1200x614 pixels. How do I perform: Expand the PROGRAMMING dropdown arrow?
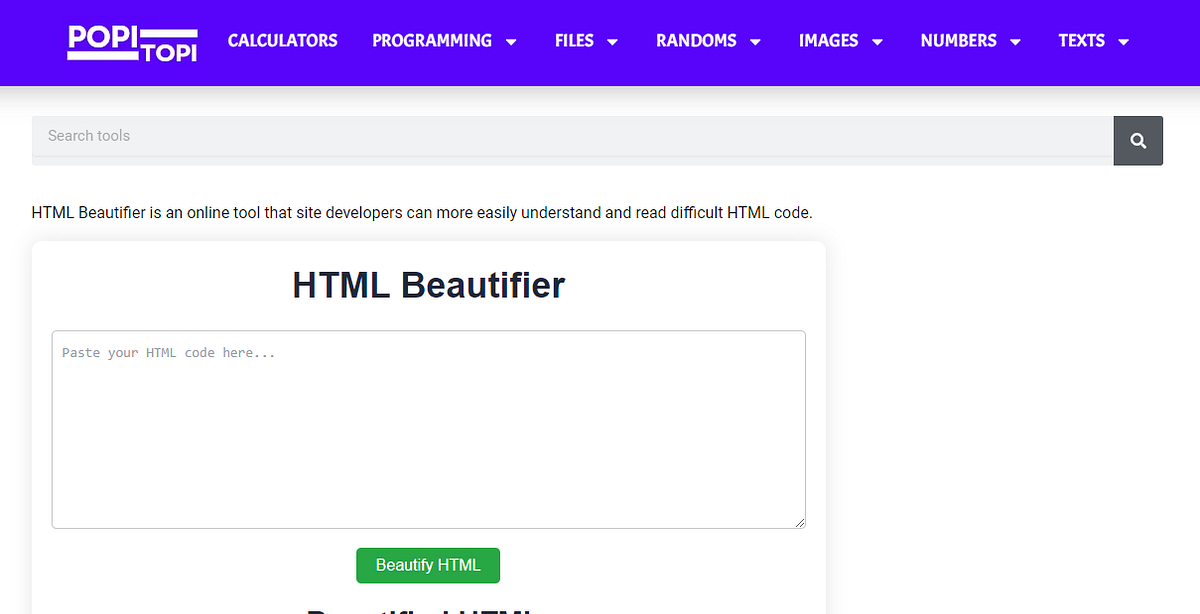512,41
